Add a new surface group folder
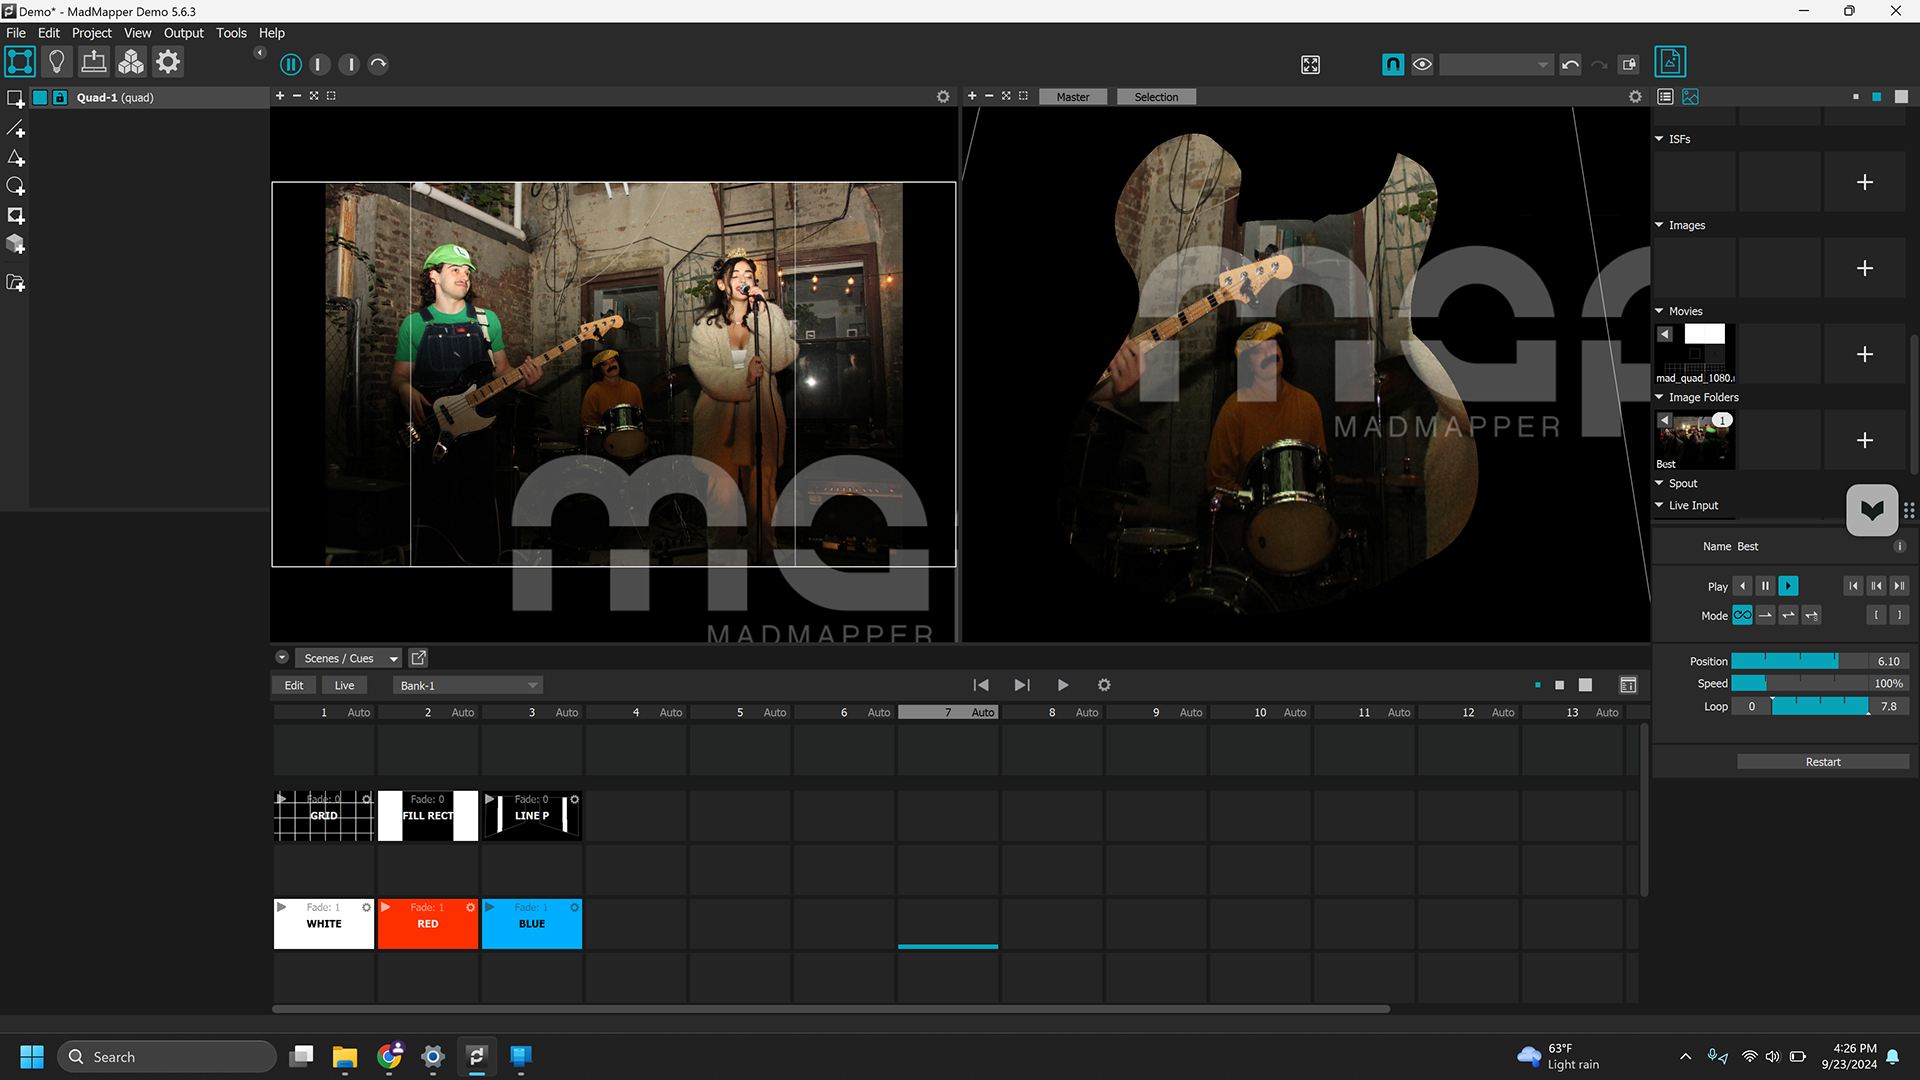The height and width of the screenshot is (1080, 1920). pyautogui.click(x=16, y=283)
